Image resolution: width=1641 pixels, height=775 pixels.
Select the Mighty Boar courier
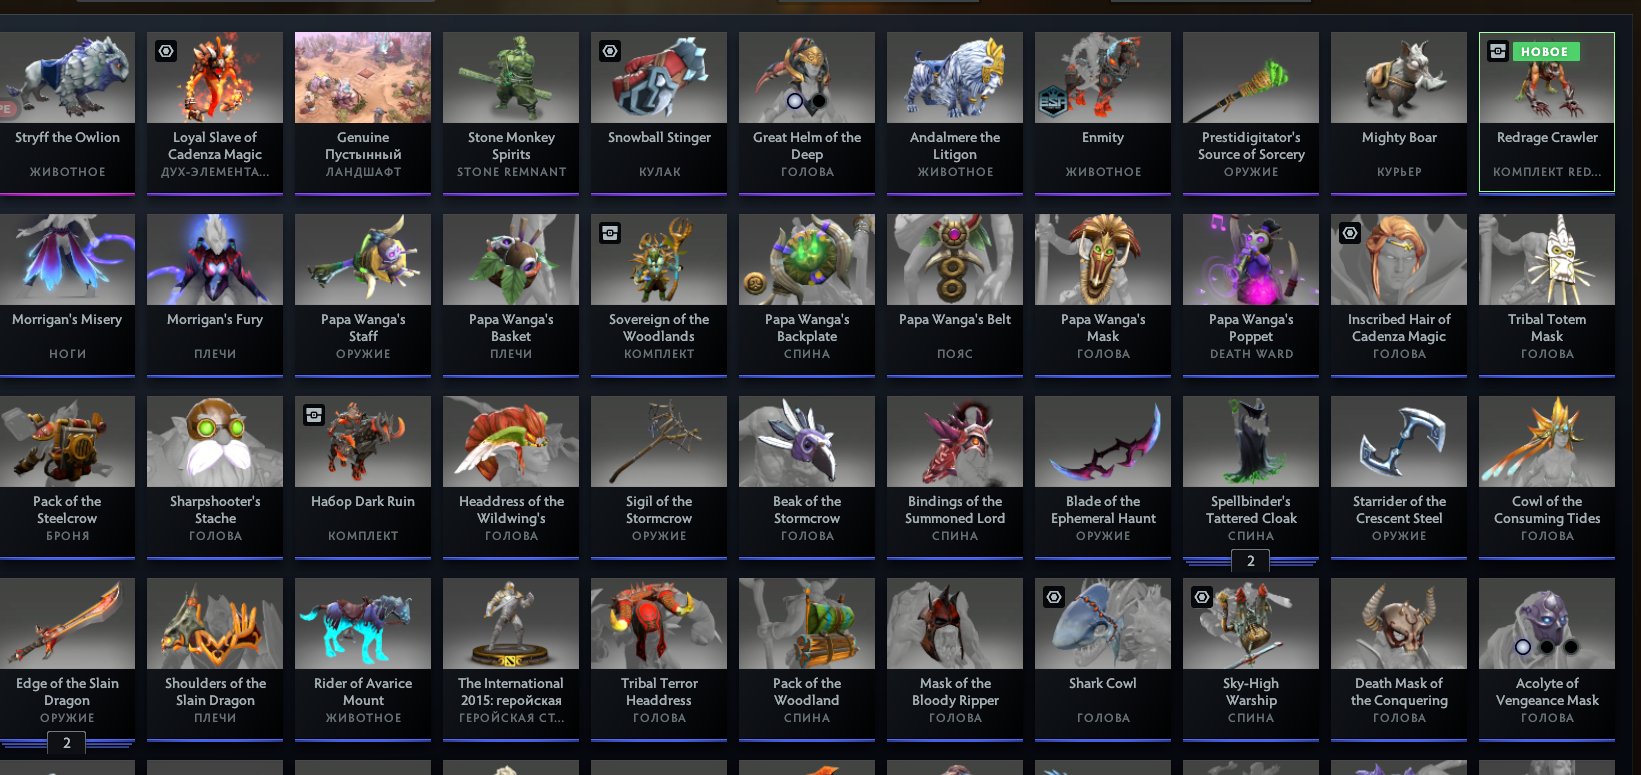(x=1399, y=112)
